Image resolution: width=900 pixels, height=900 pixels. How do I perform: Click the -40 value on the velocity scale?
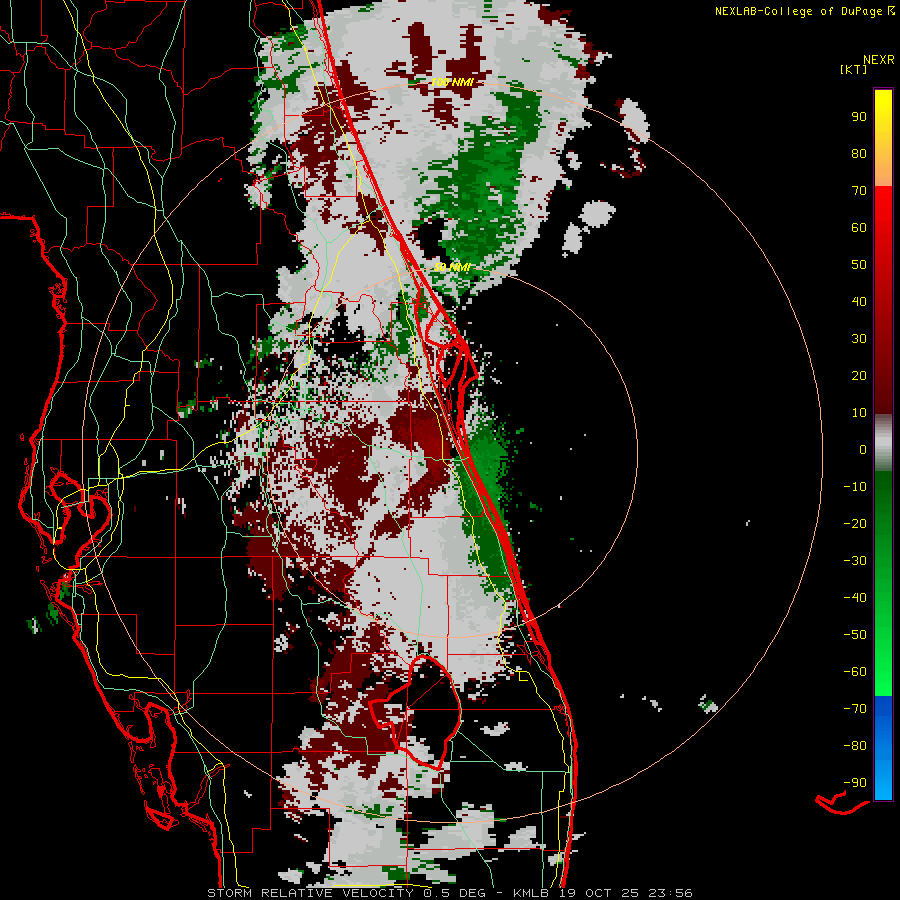pyautogui.click(x=855, y=598)
